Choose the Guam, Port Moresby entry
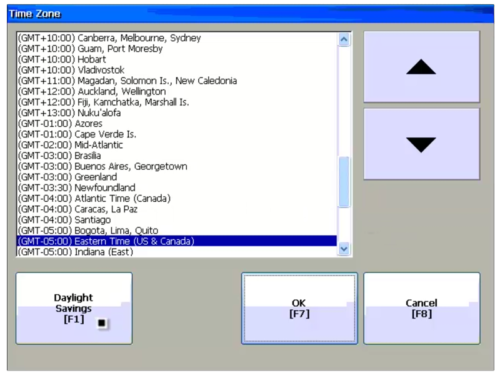 [x=177, y=49]
